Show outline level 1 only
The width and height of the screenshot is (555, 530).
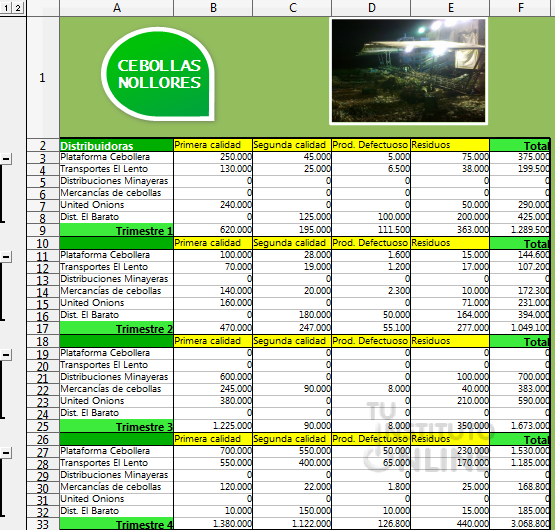[x=6, y=7]
